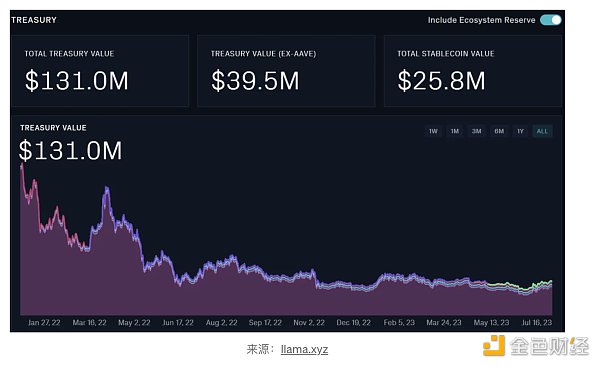
Task: Open the llama.xyz source link
Action: tap(304, 349)
